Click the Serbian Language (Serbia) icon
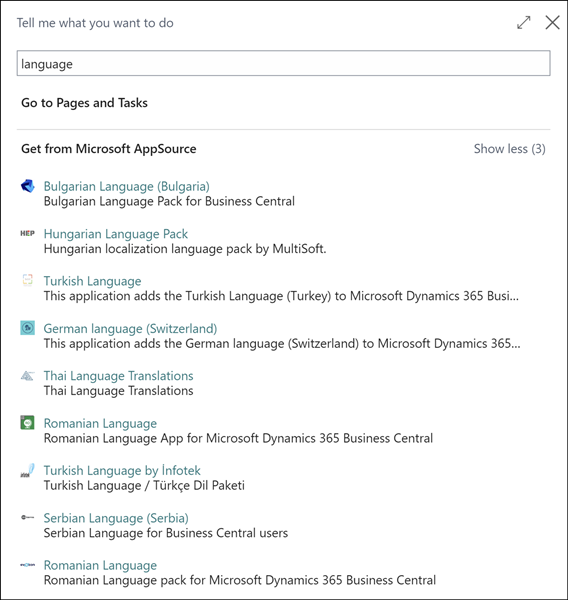The width and height of the screenshot is (568, 600). pyautogui.click(x=28, y=517)
